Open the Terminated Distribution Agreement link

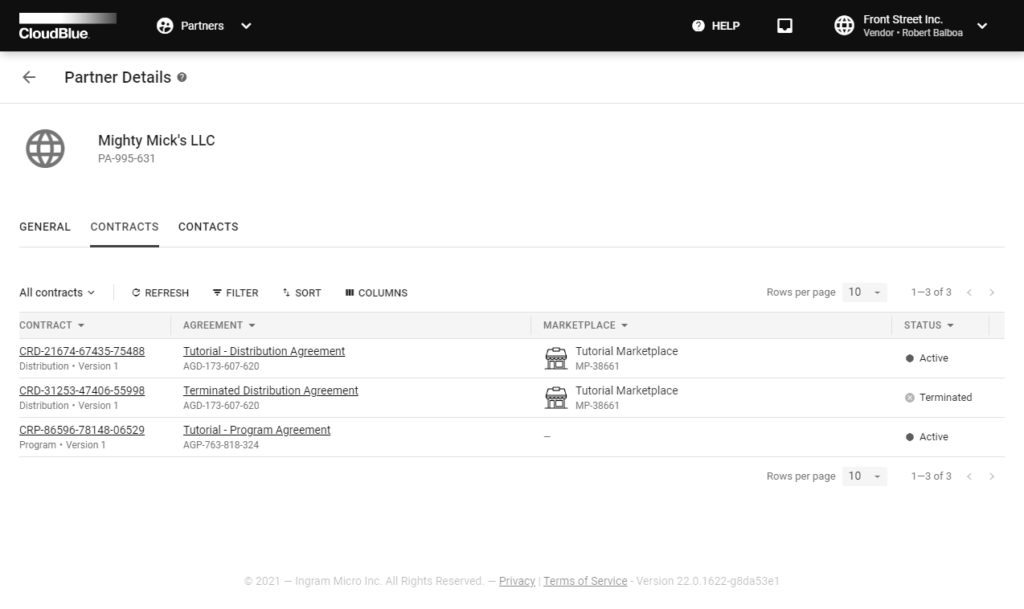tap(270, 391)
